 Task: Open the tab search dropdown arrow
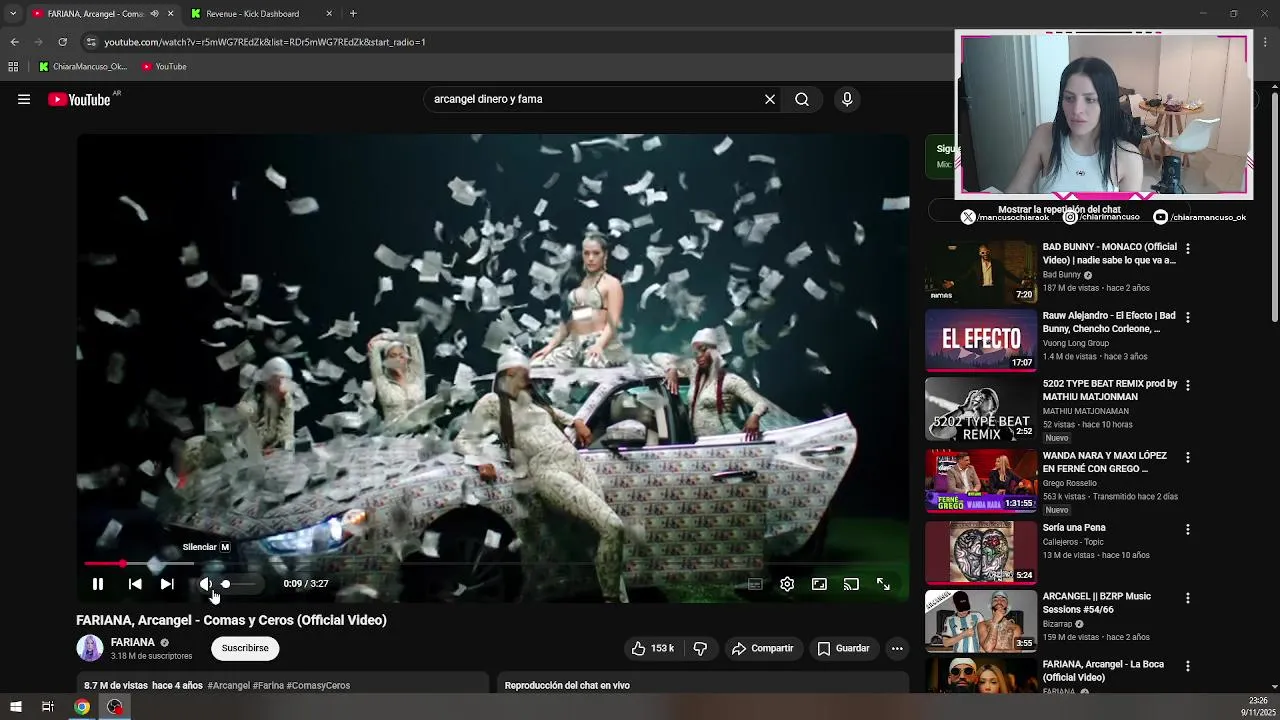pyautogui.click(x=13, y=14)
